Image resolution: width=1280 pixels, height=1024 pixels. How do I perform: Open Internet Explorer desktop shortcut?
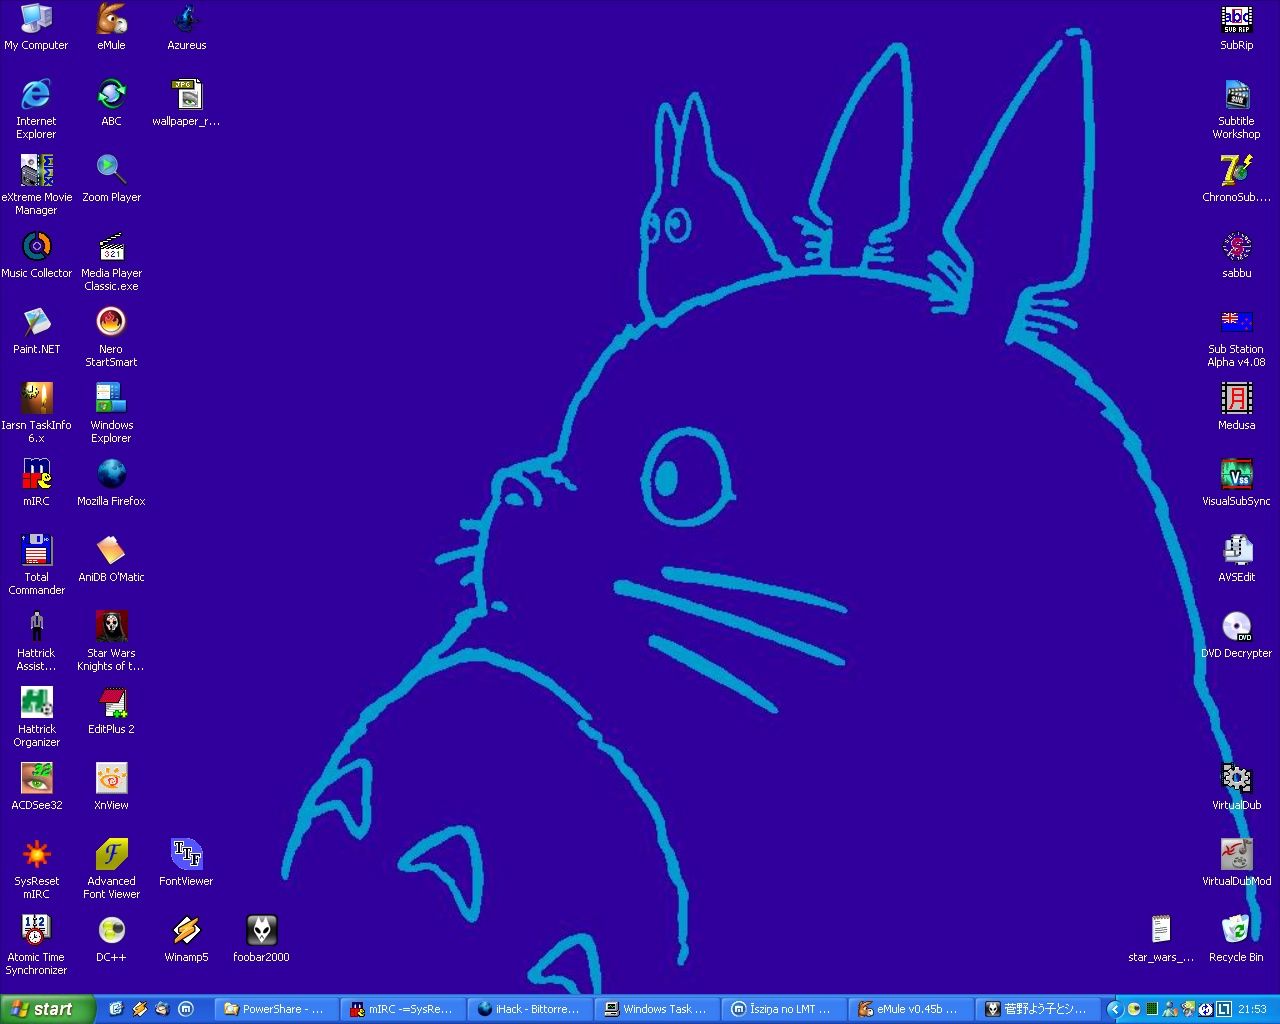pyautogui.click(x=36, y=109)
